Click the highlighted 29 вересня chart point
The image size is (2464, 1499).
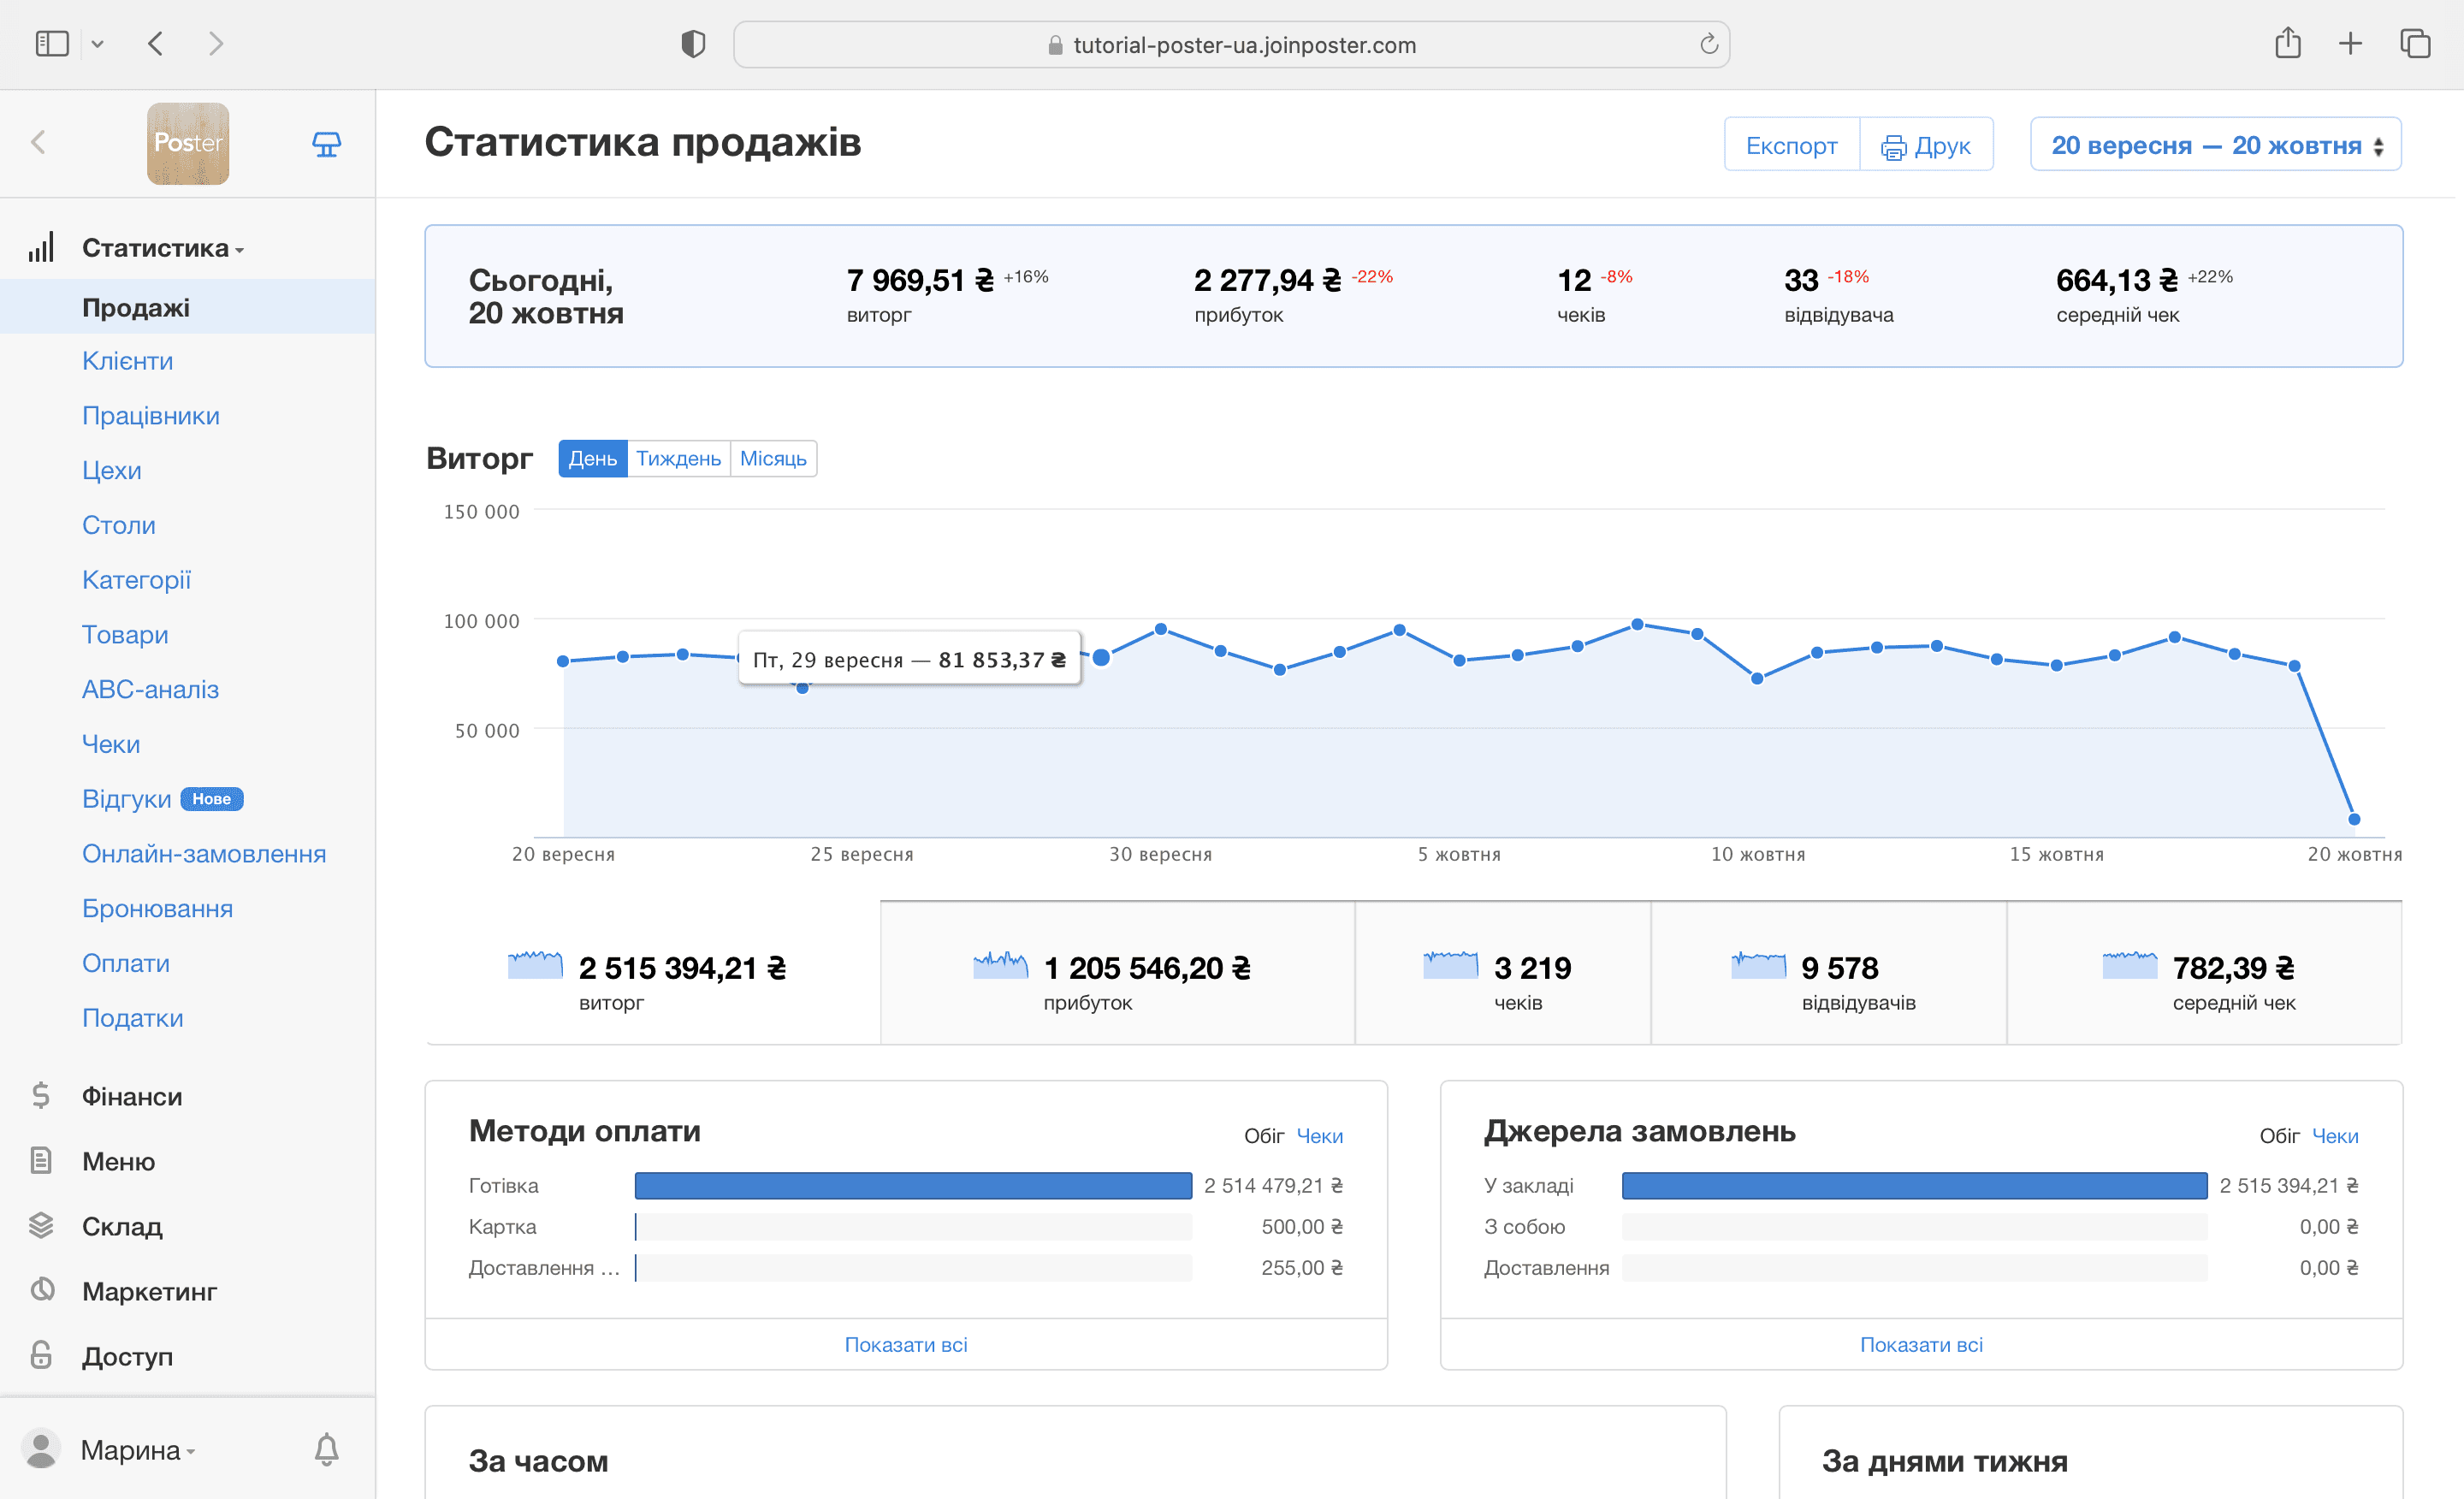(1101, 657)
